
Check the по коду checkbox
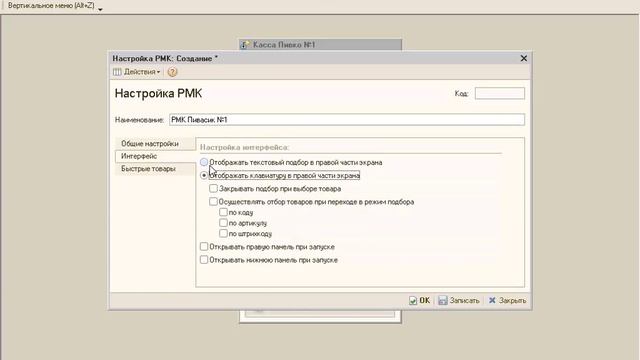(223, 212)
